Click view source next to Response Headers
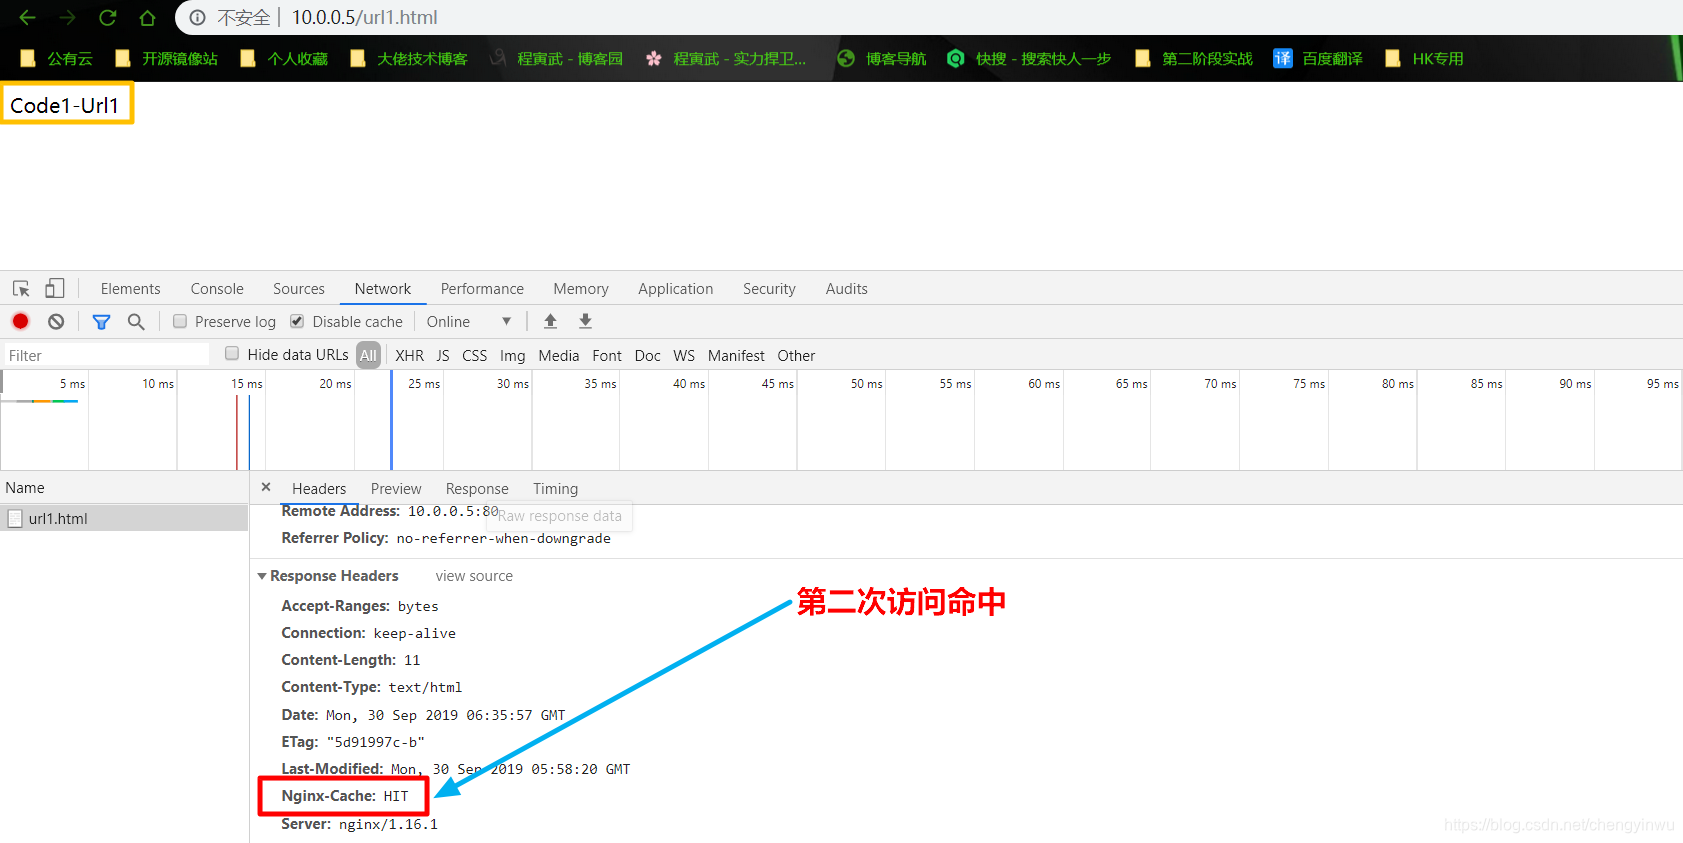 pos(474,576)
